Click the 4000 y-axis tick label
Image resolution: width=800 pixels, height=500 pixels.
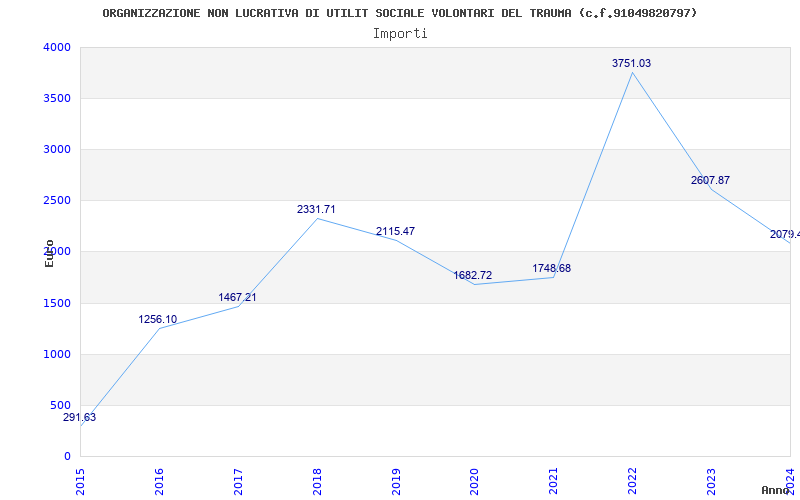tap(57, 47)
